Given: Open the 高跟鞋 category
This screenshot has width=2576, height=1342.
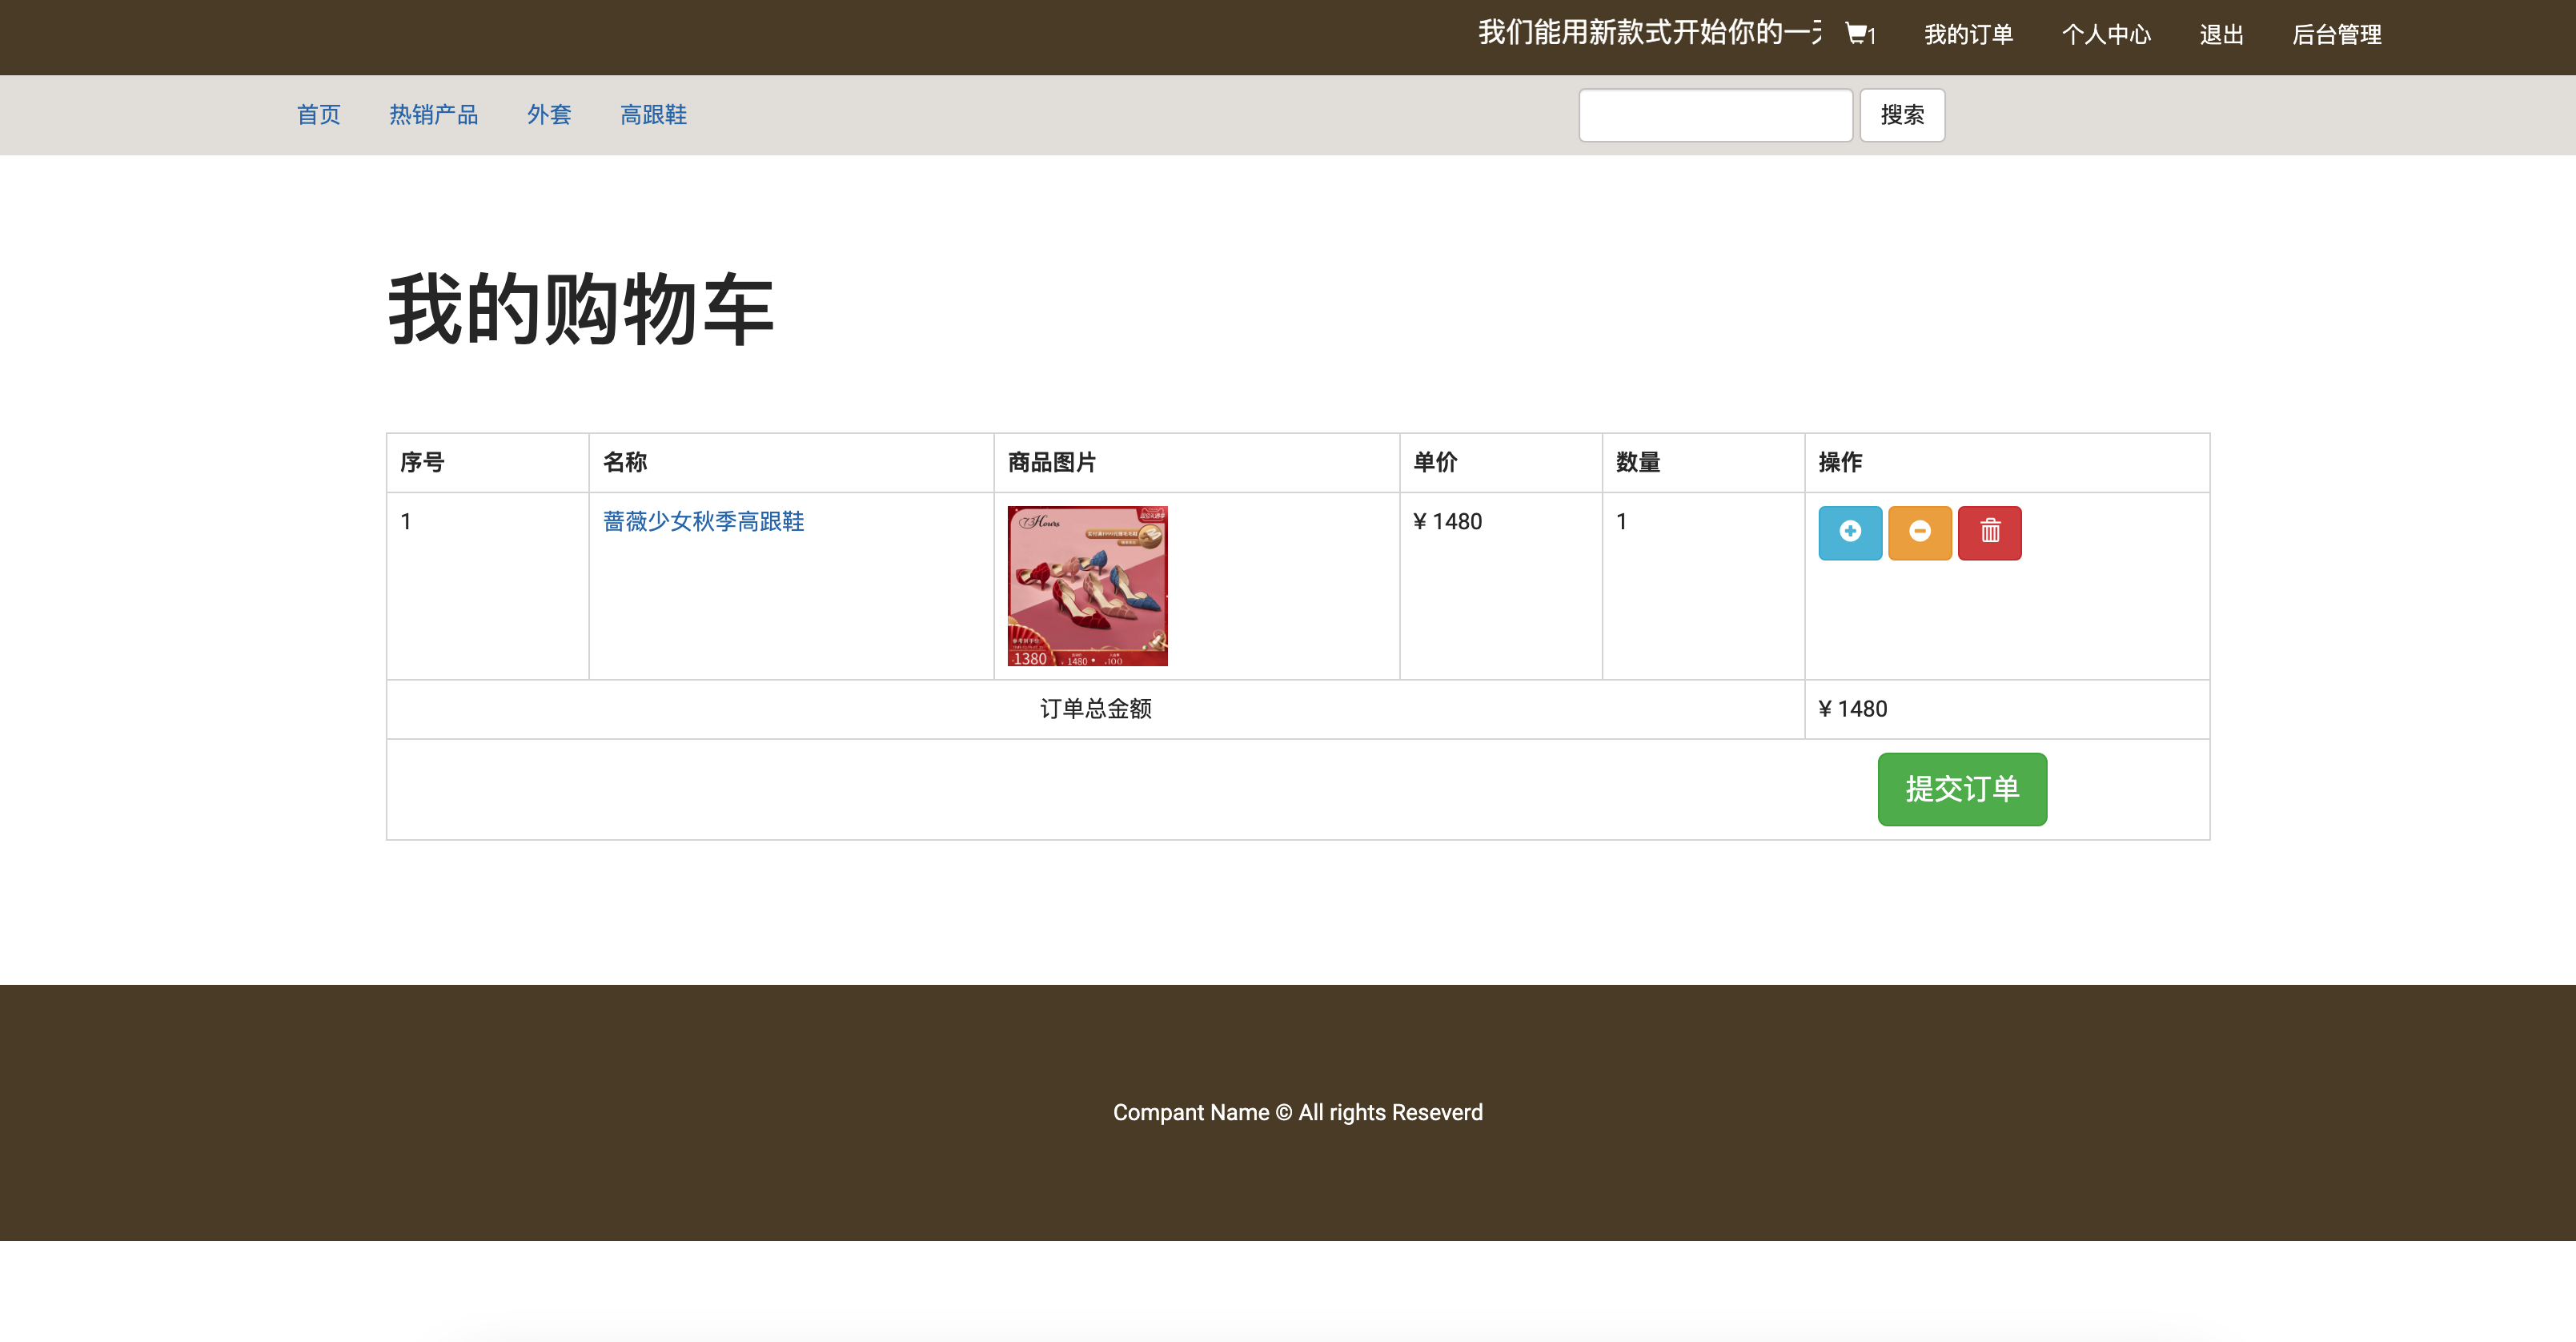Looking at the screenshot, I should pyautogui.click(x=653, y=115).
